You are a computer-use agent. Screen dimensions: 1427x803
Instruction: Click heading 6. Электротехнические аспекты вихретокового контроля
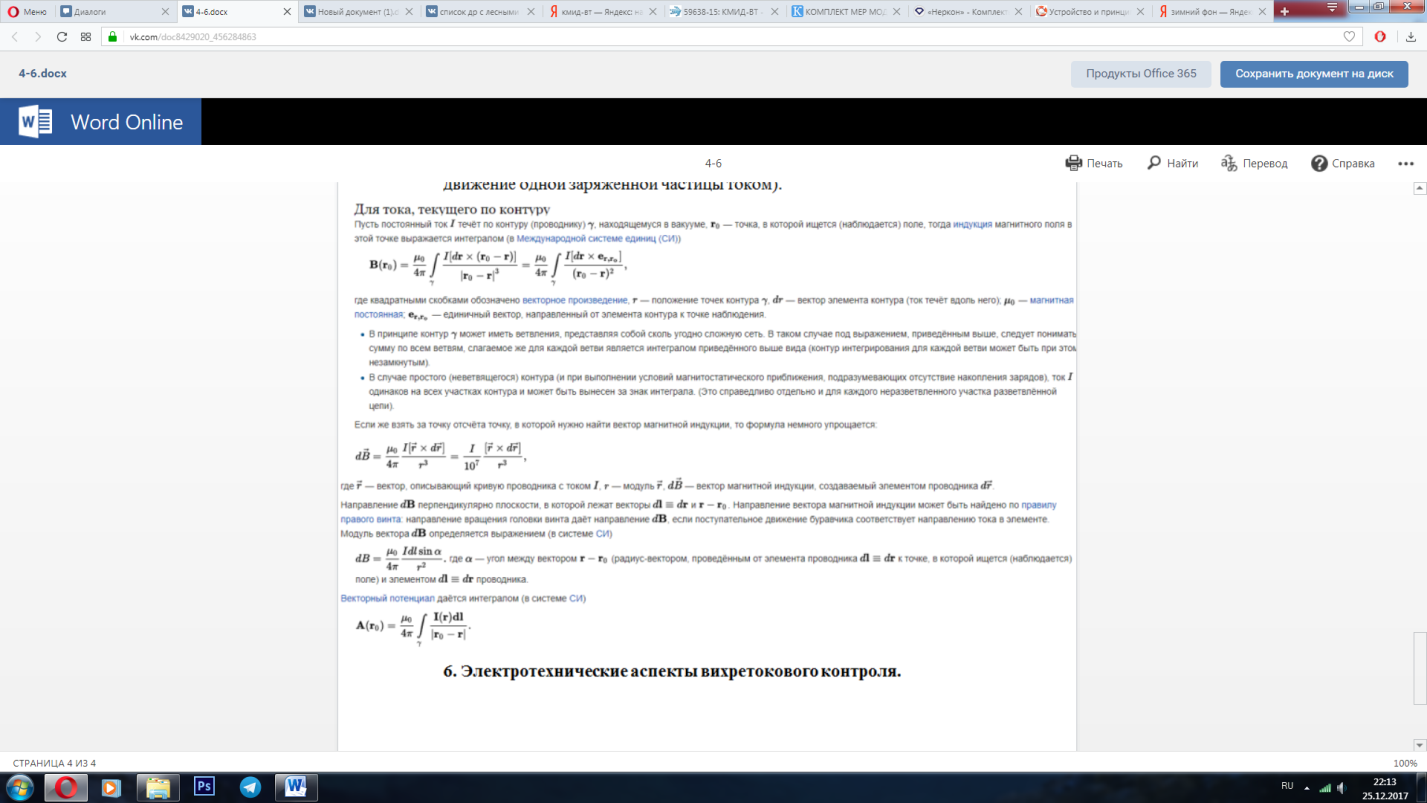click(x=672, y=671)
